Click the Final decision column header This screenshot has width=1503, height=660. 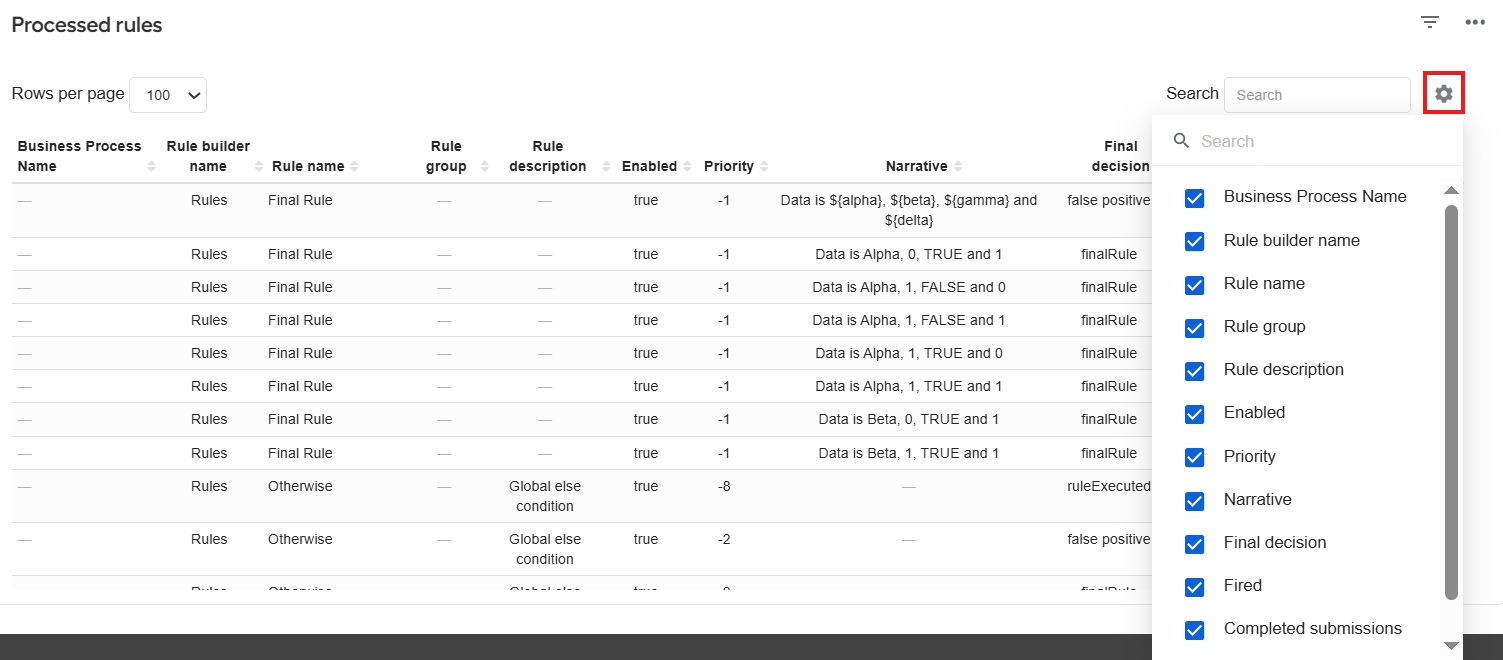point(1120,156)
